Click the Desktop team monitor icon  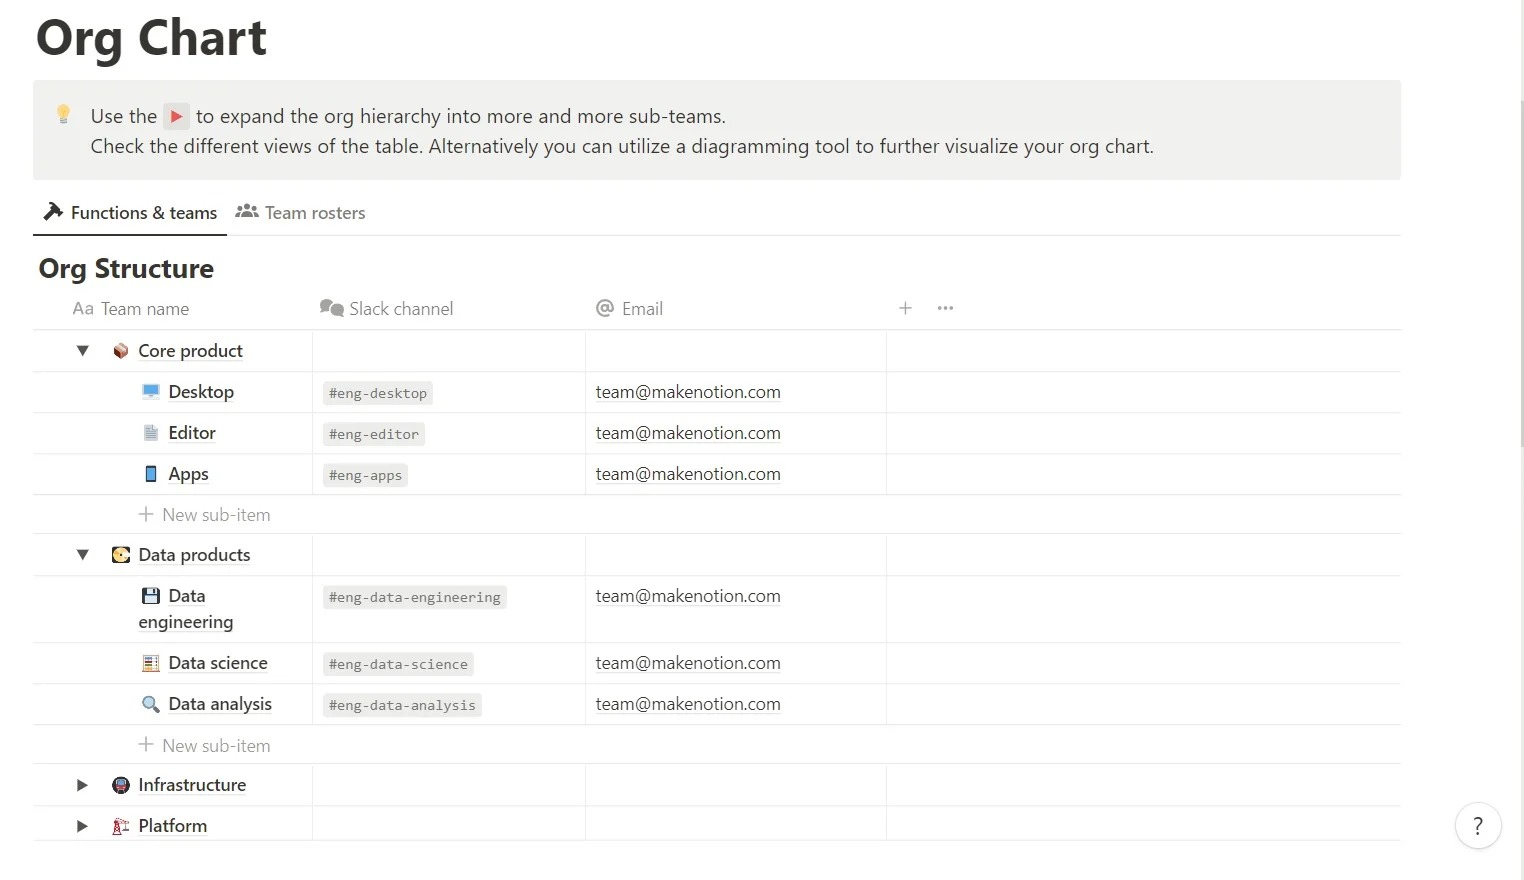pyautogui.click(x=151, y=392)
